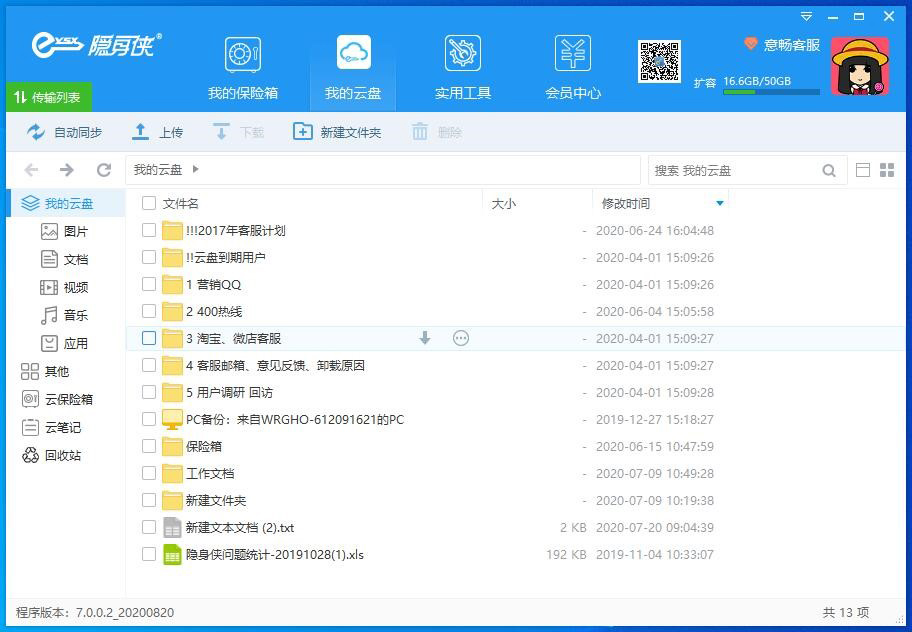
Task: Open 云笔记 in the sidebar
Action: click(51, 427)
